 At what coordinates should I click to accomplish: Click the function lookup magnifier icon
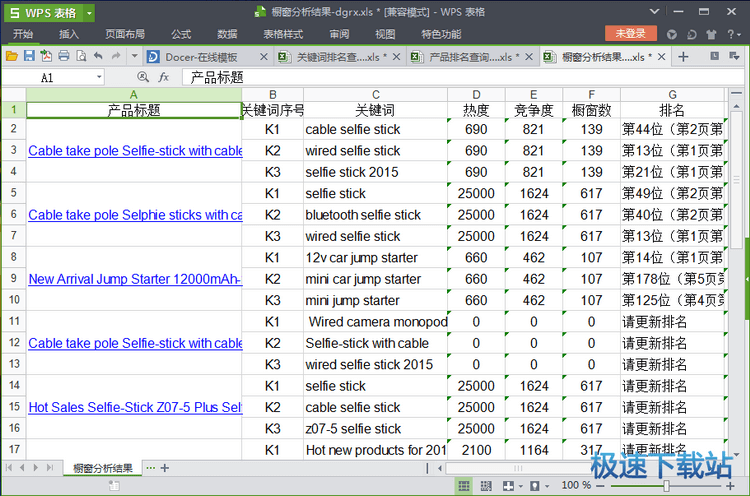pyautogui.click(x=143, y=77)
